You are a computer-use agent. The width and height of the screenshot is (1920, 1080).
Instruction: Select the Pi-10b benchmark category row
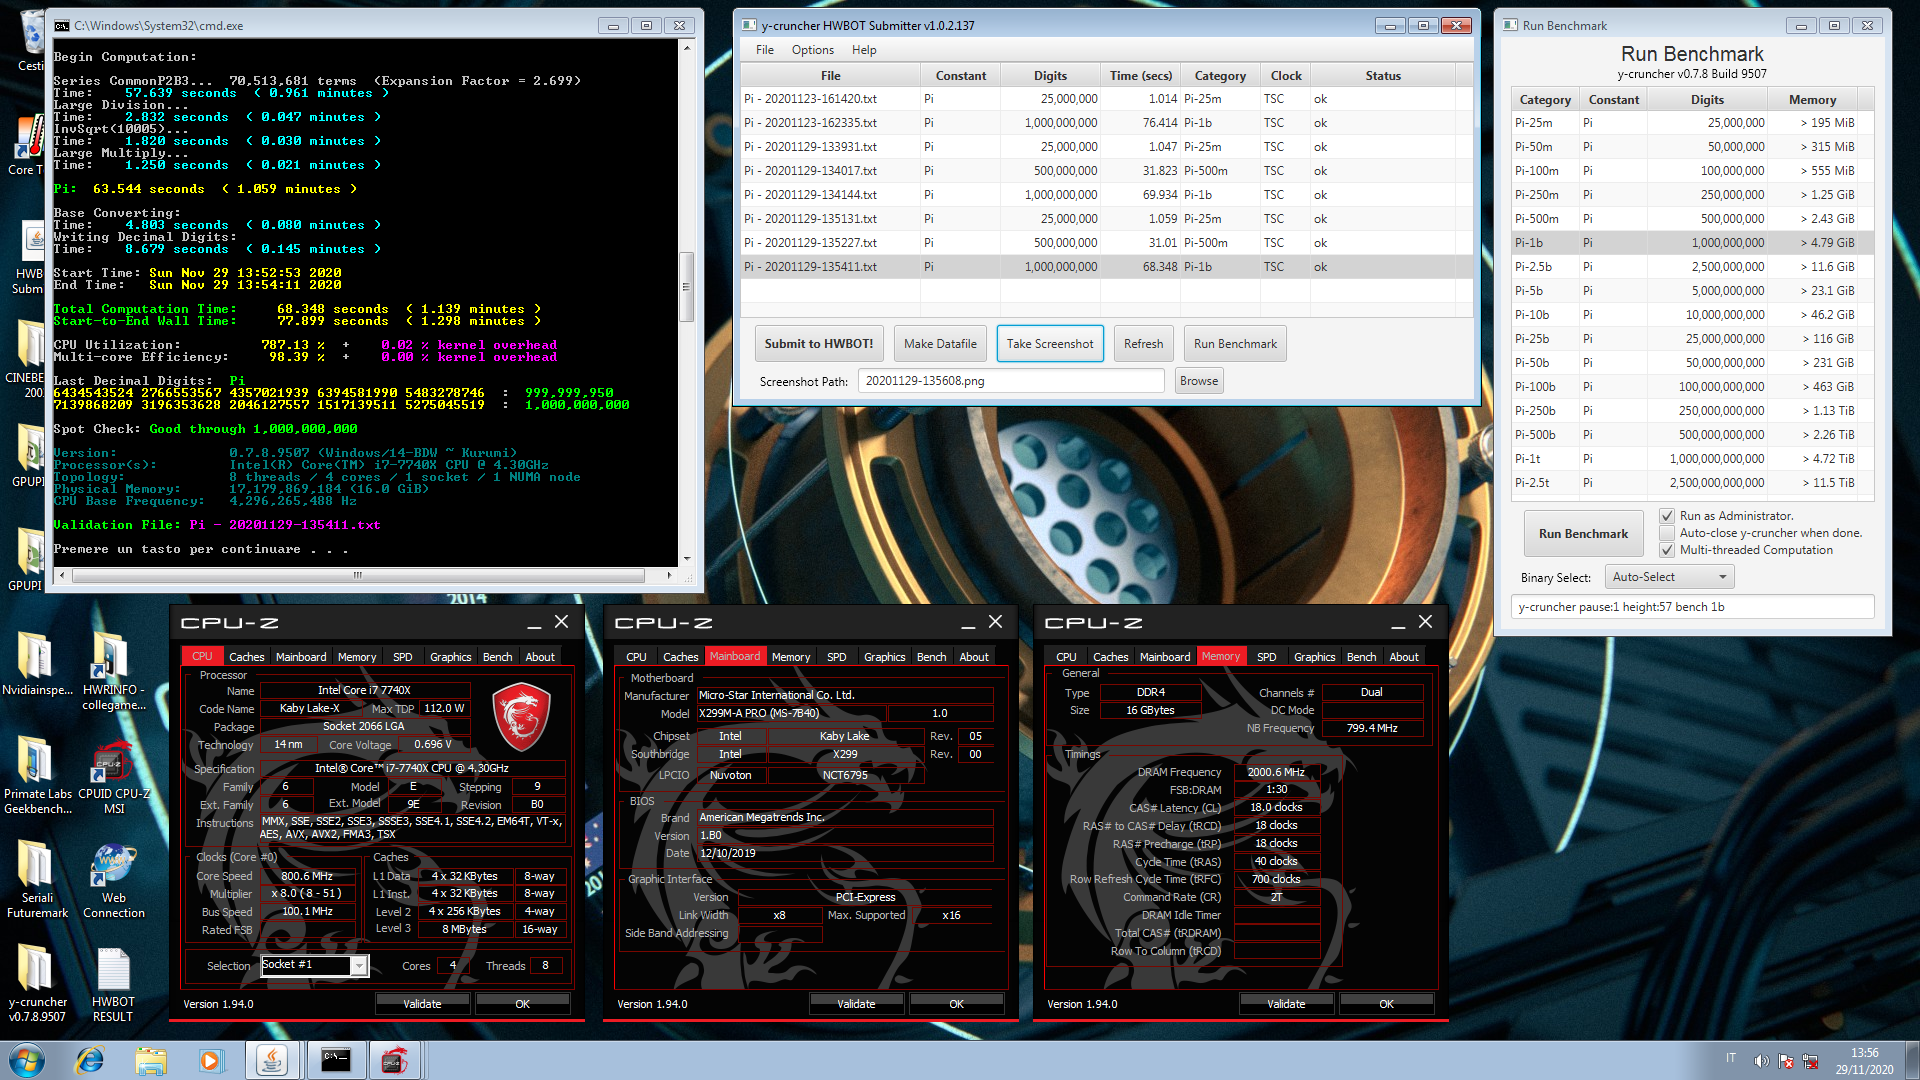1692,315
